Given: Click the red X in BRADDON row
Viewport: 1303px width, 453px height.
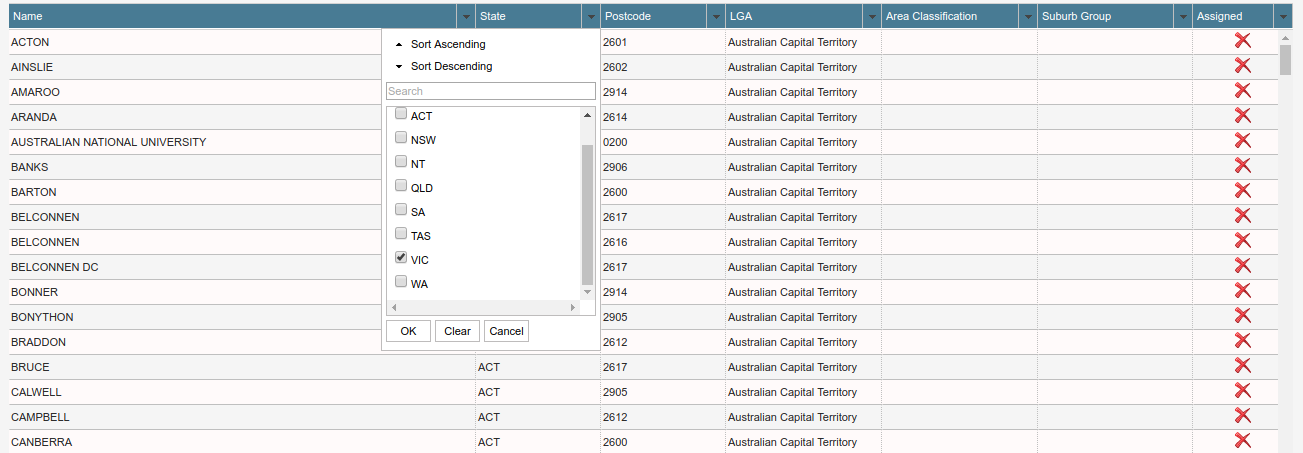Looking at the screenshot, I should point(1242,341).
